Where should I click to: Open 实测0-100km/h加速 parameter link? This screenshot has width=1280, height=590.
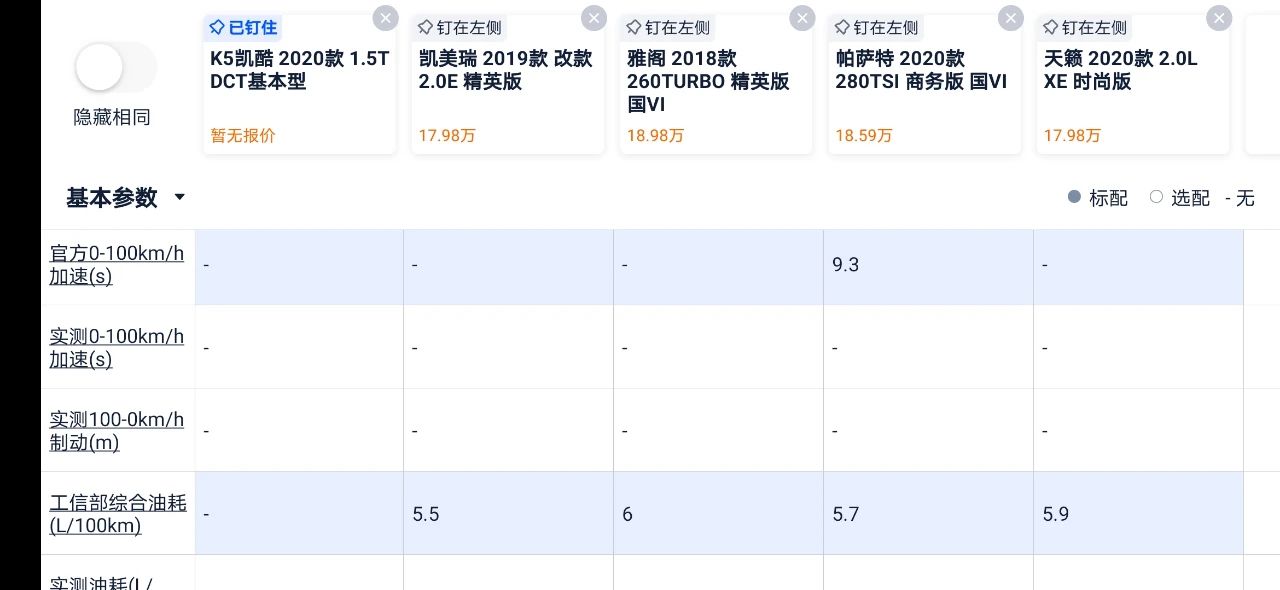click(117, 348)
